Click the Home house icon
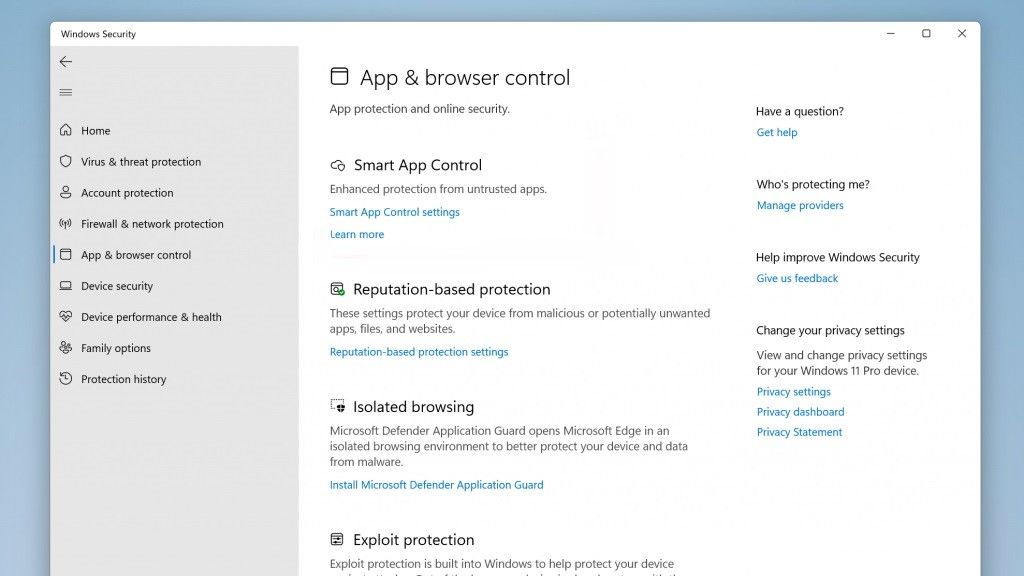Image resolution: width=1024 pixels, height=576 pixels. click(x=66, y=131)
